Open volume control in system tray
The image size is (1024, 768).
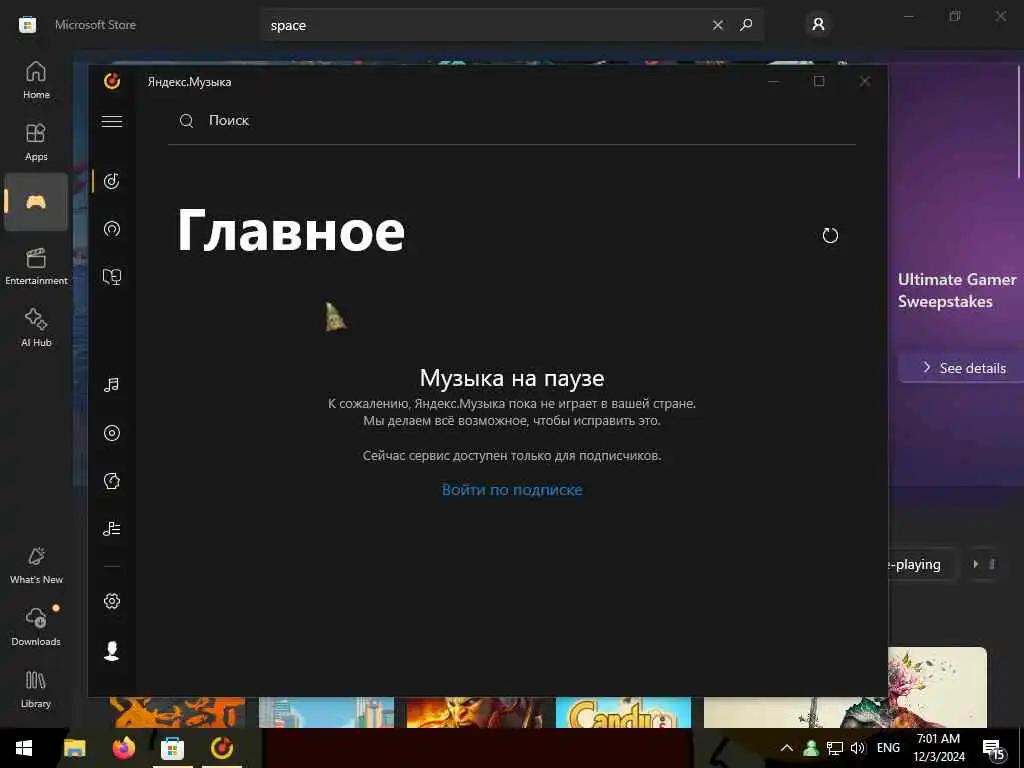coord(858,748)
